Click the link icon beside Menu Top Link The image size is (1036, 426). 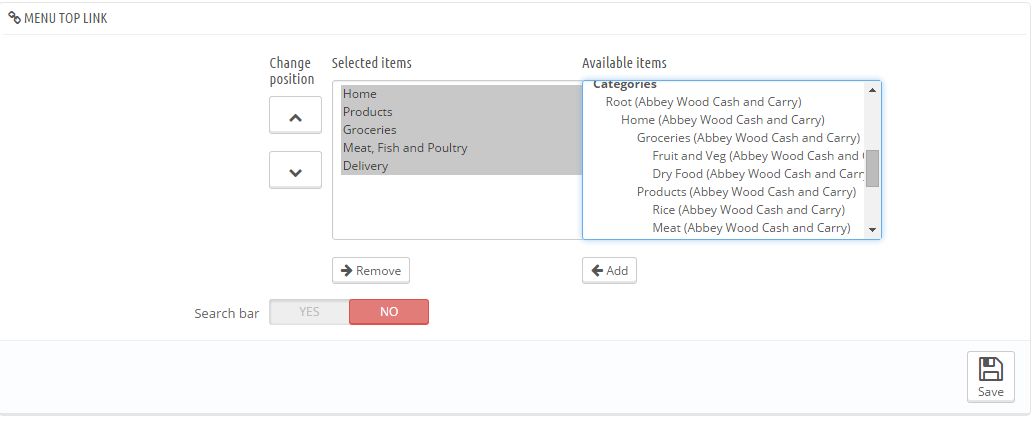click(x=13, y=17)
